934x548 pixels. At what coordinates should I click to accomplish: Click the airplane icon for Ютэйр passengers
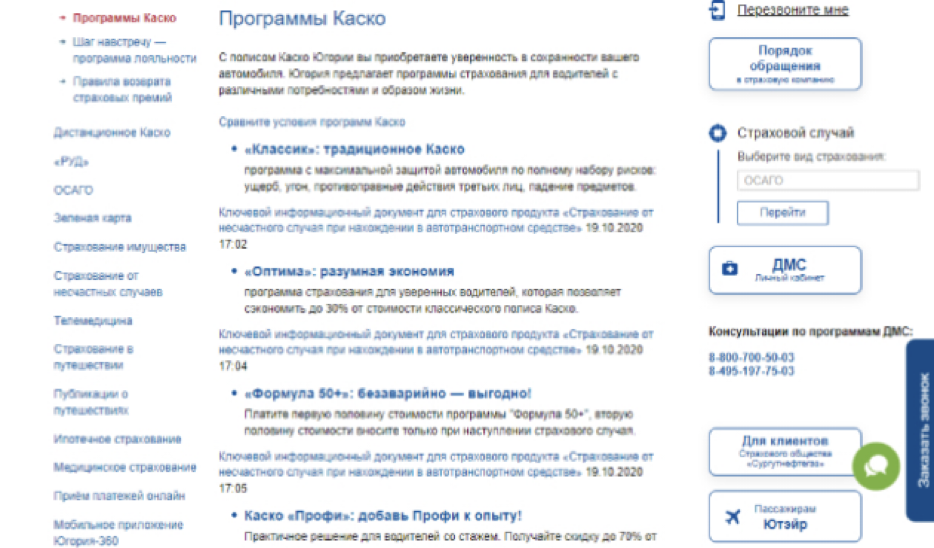click(732, 517)
